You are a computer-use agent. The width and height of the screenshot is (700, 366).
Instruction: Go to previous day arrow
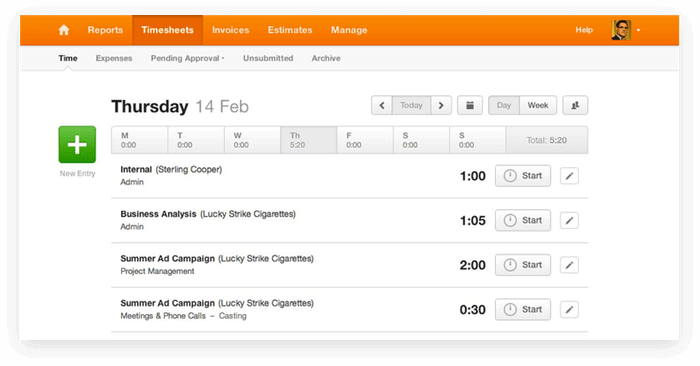[382, 105]
